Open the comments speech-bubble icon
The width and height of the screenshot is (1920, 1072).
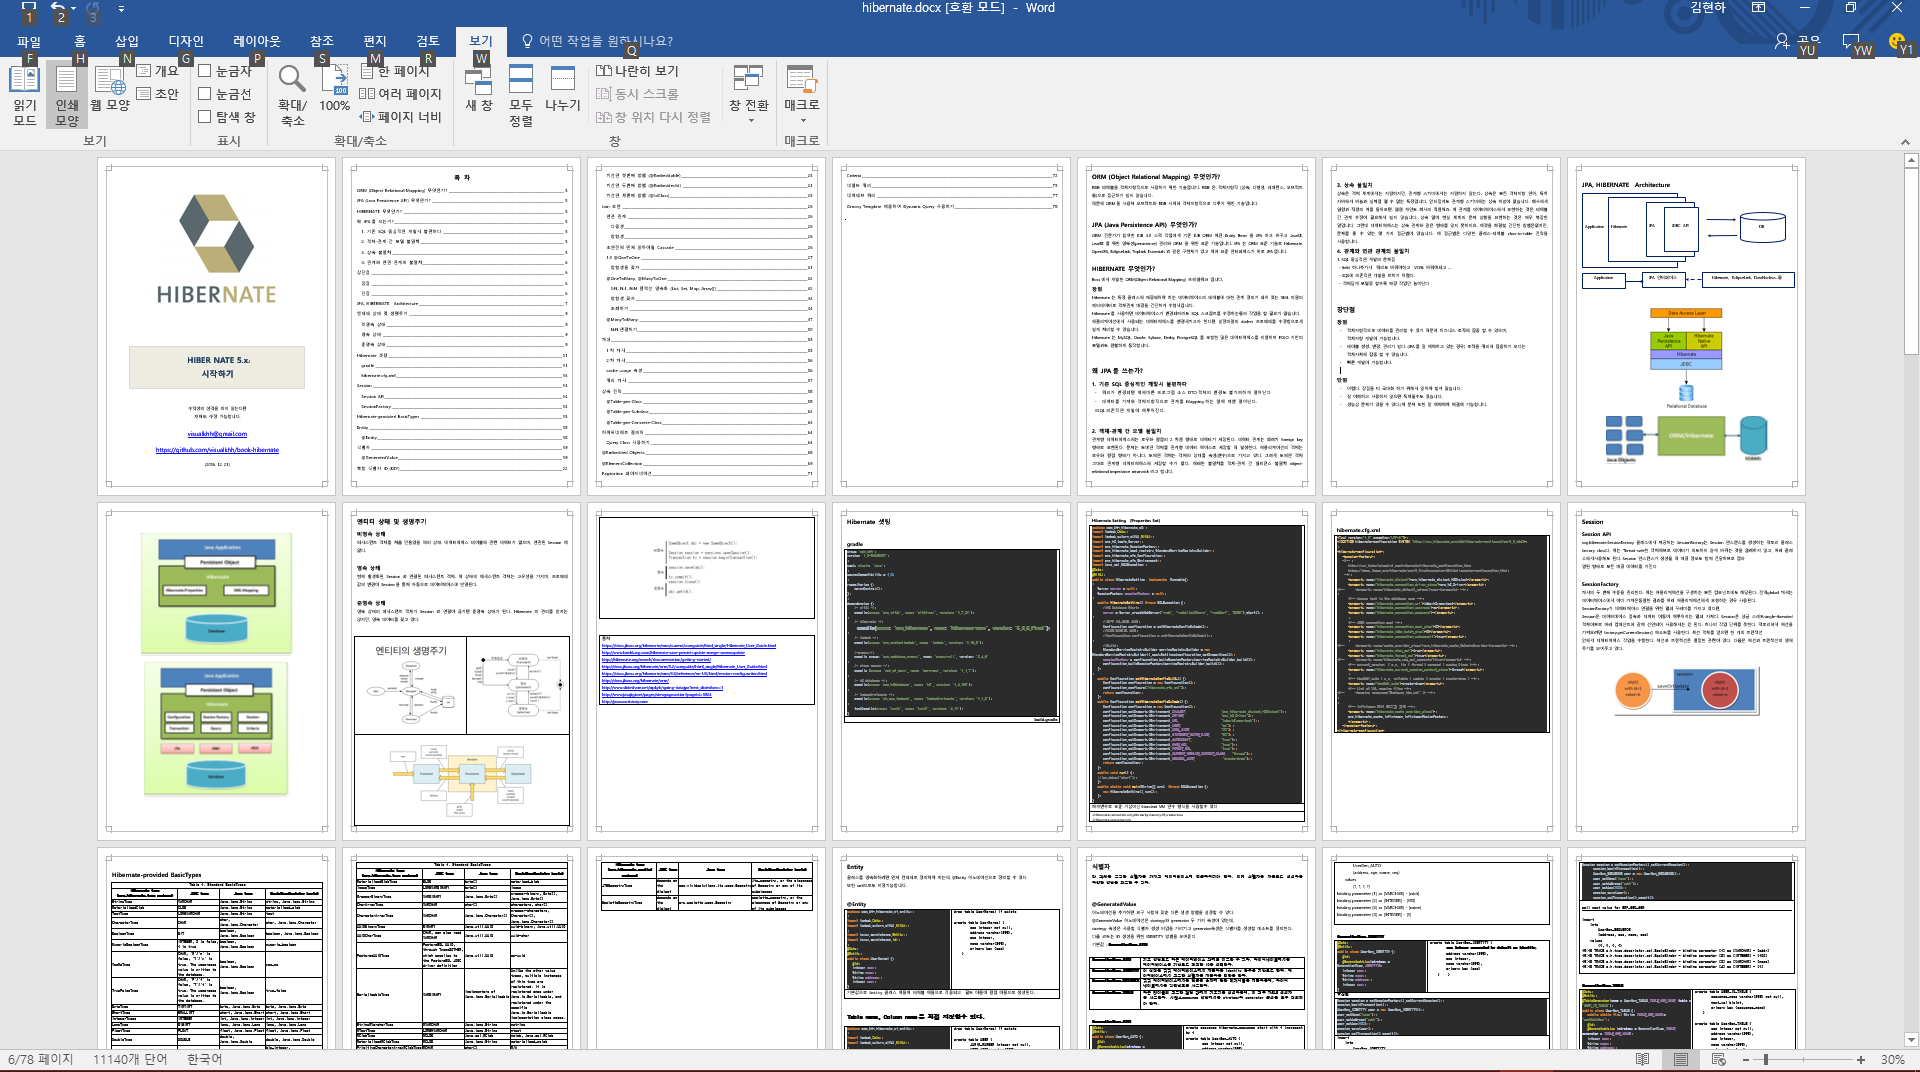click(1851, 41)
